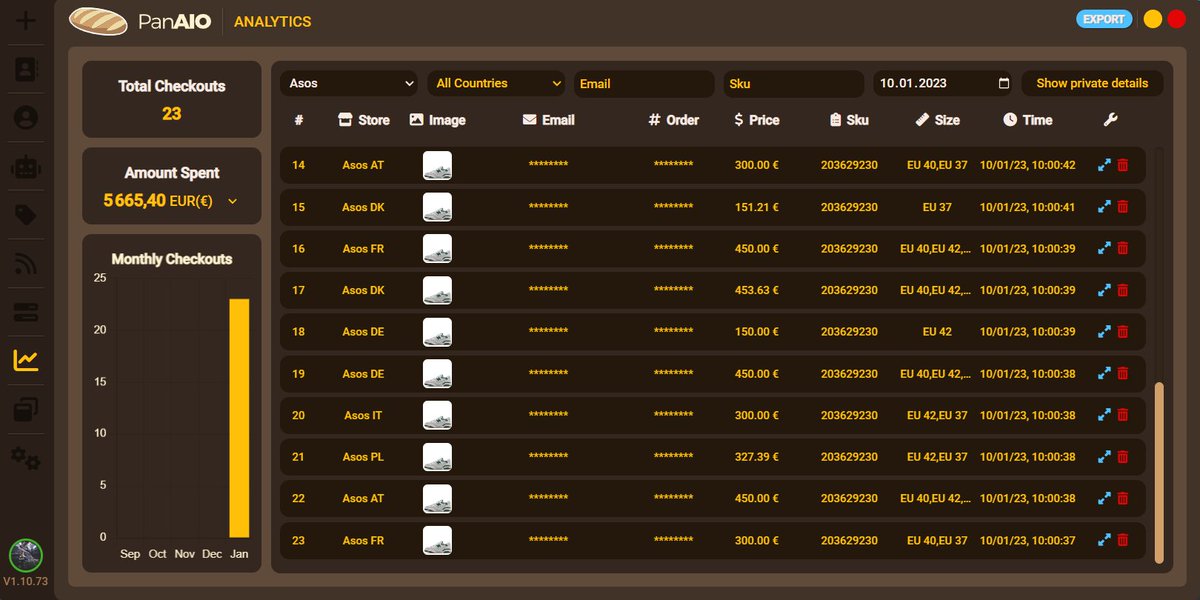This screenshot has height=600, width=1200.
Task: Click the plus icon in sidebar
Action: [26, 20]
